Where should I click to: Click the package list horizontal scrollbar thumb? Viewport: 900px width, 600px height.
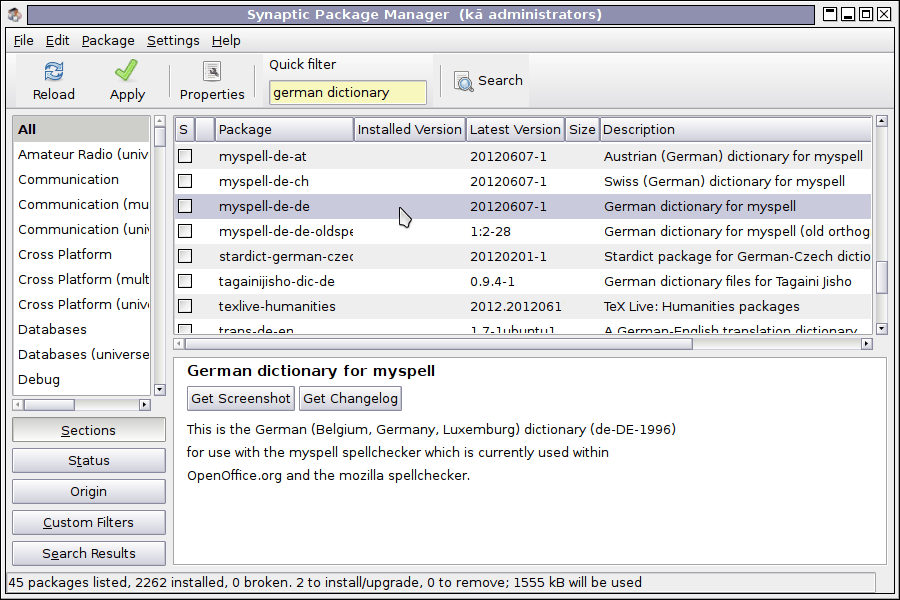439,343
